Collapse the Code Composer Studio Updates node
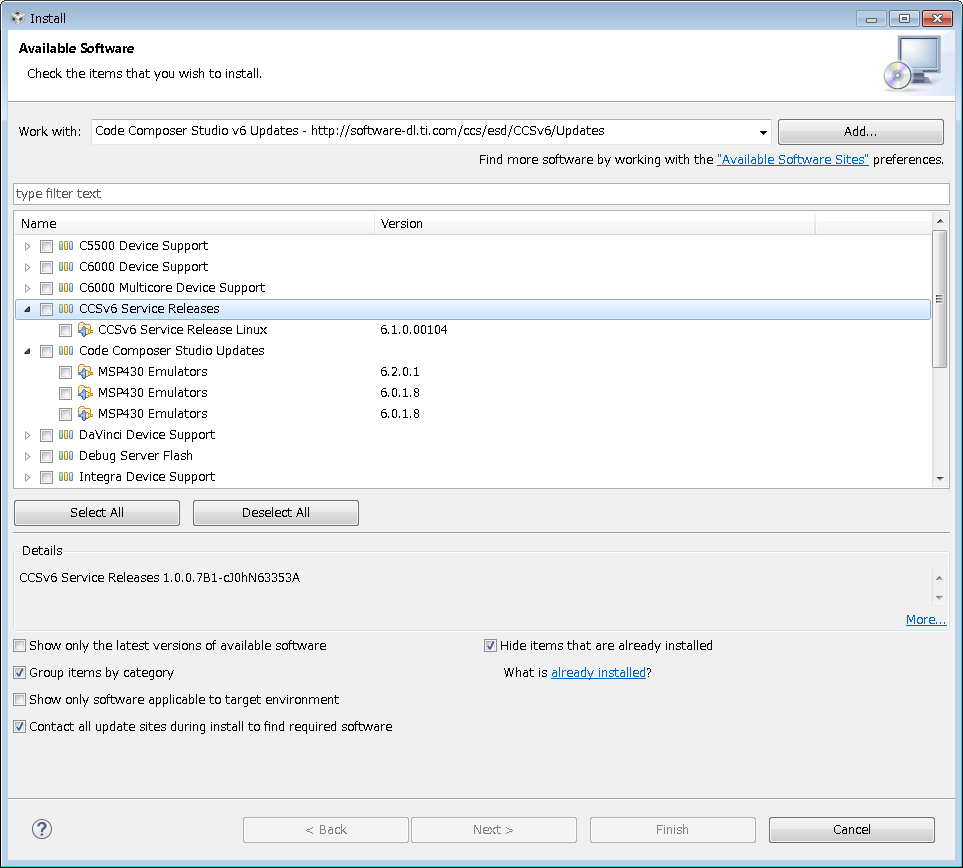The image size is (963, 868). (x=27, y=351)
